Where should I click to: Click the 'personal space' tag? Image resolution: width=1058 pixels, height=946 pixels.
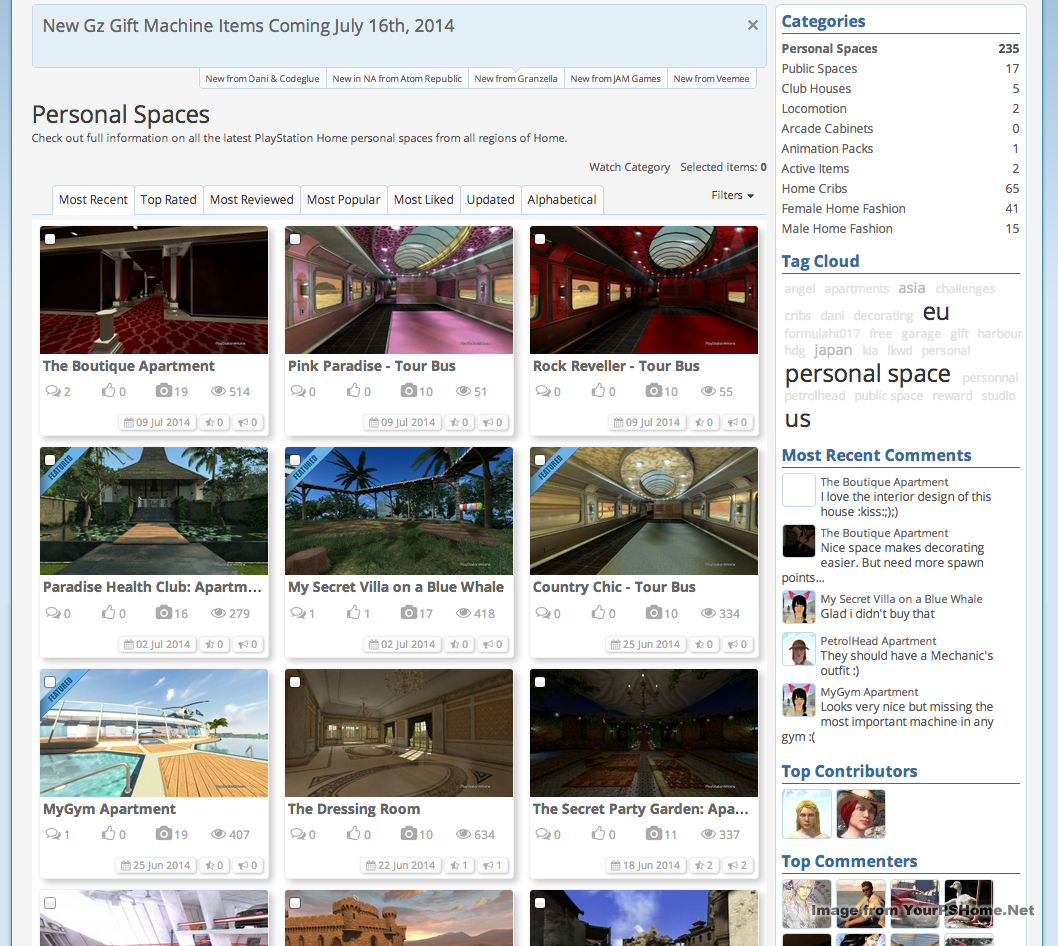pos(868,373)
